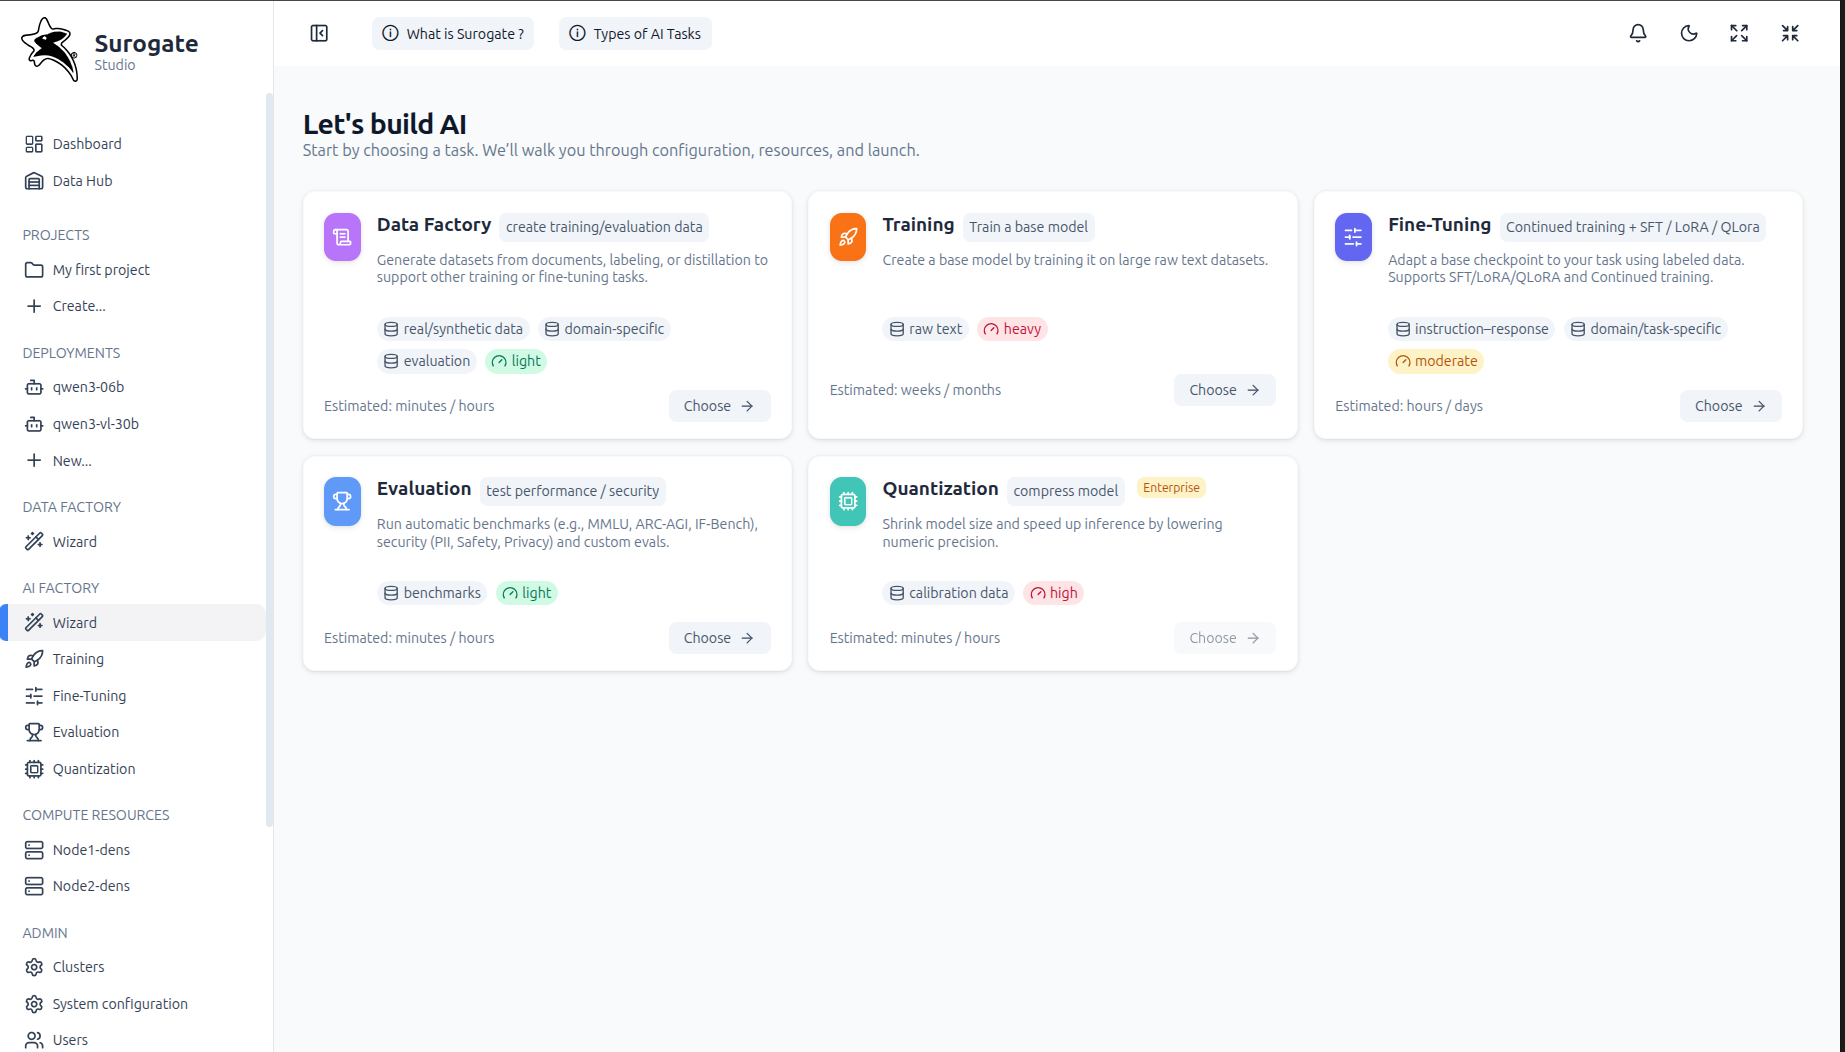Image resolution: width=1845 pixels, height=1052 pixels.
Task: Click the notifications bell icon
Action: pyautogui.click(x=1638, y=33)
